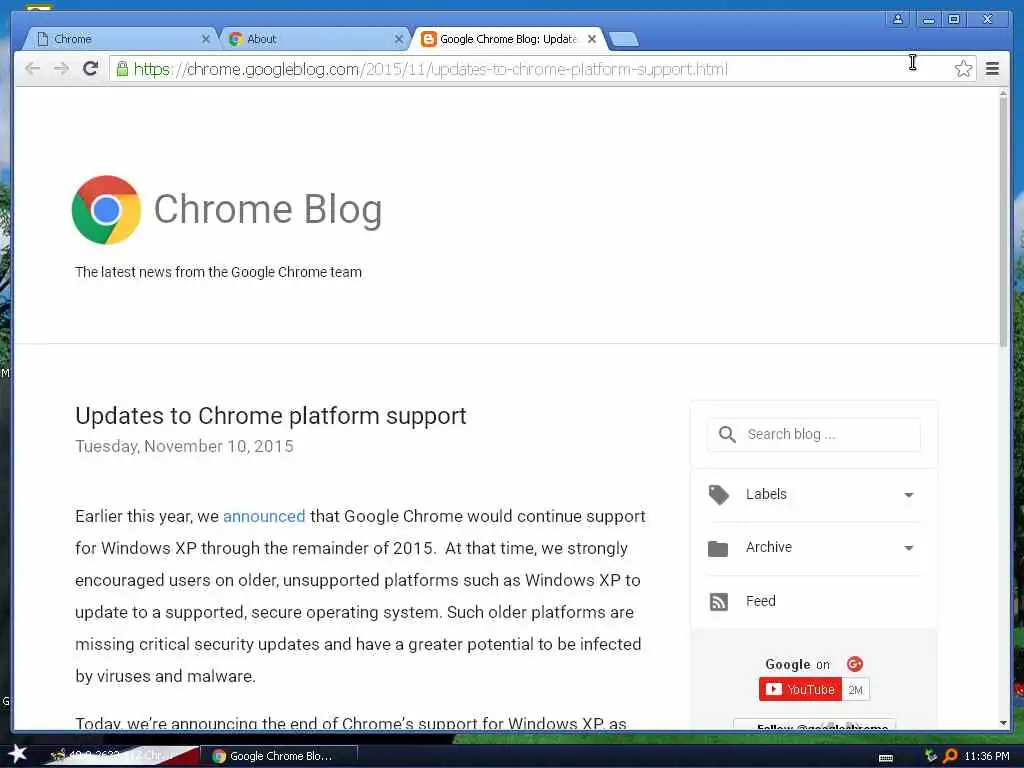
Task: Go forward with the forward arrow
Action: pos(61,69)
